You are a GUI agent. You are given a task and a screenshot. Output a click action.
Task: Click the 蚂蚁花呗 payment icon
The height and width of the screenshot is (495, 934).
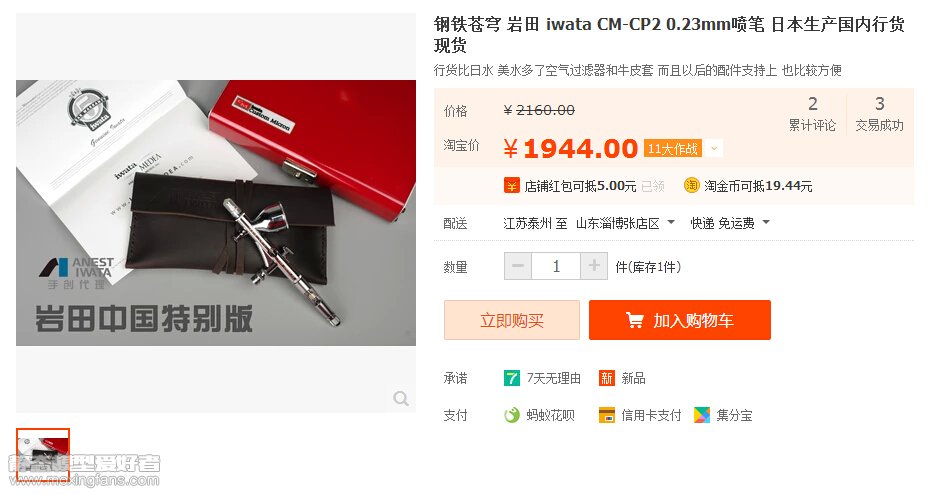pyautogui.click(x=512, y=415)
